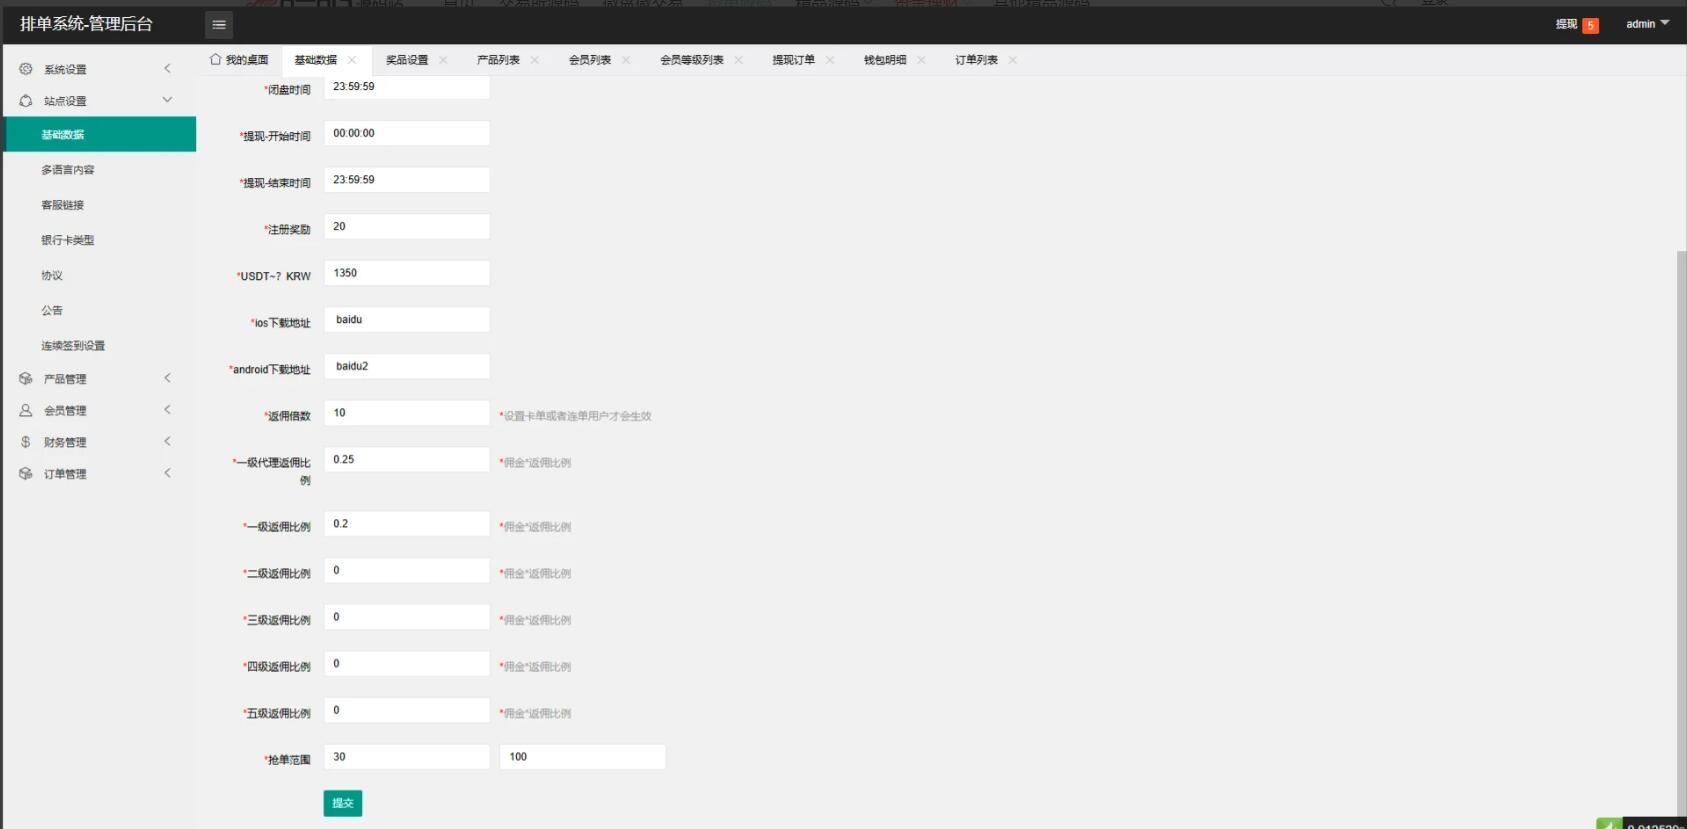Viewport: 1687px width, 829px height.
Task: Click the green 提交 submit button
Action: click(x=343, y=803)
